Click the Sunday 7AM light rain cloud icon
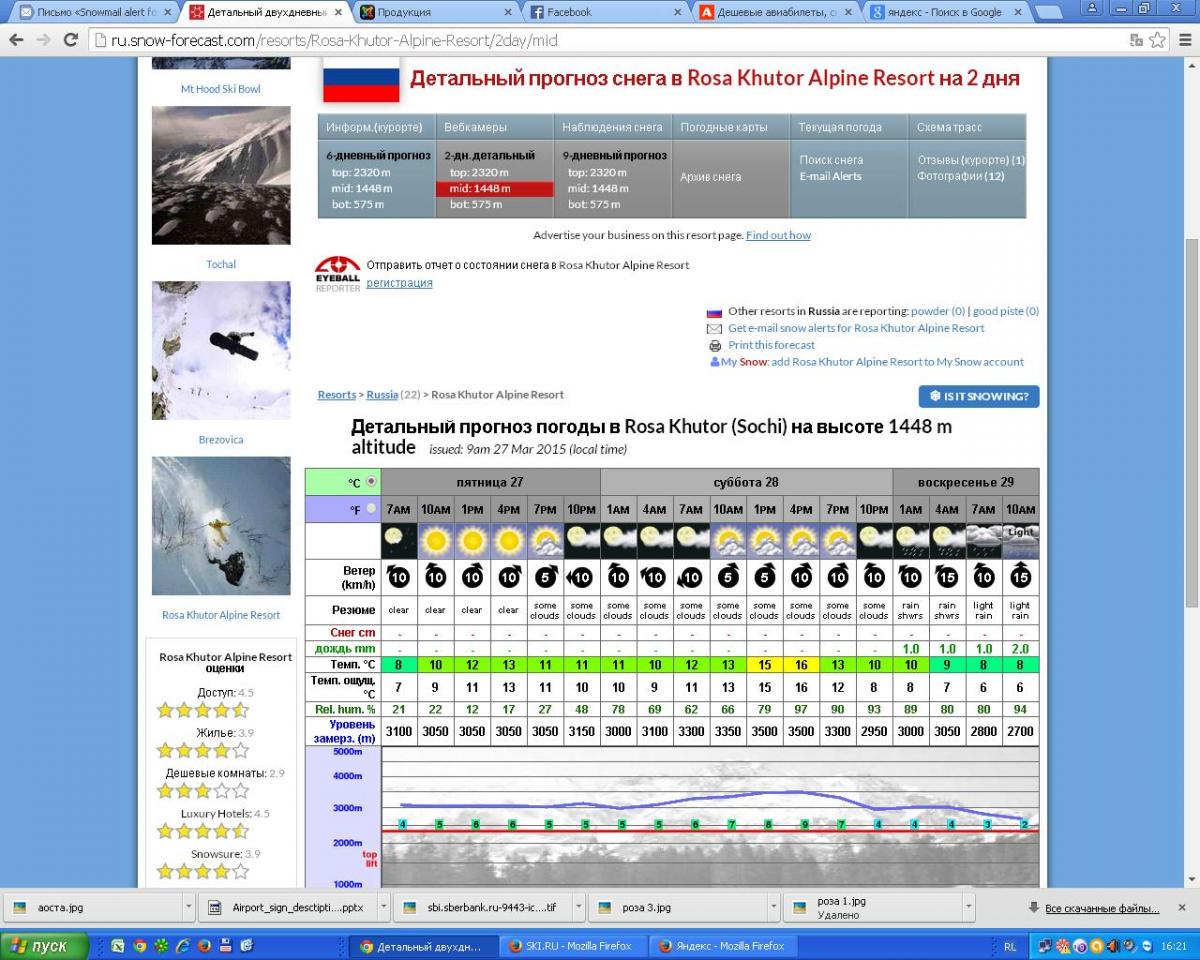Screen dimensions: 1200x960 pyautogui.click(x=984, y=541)
